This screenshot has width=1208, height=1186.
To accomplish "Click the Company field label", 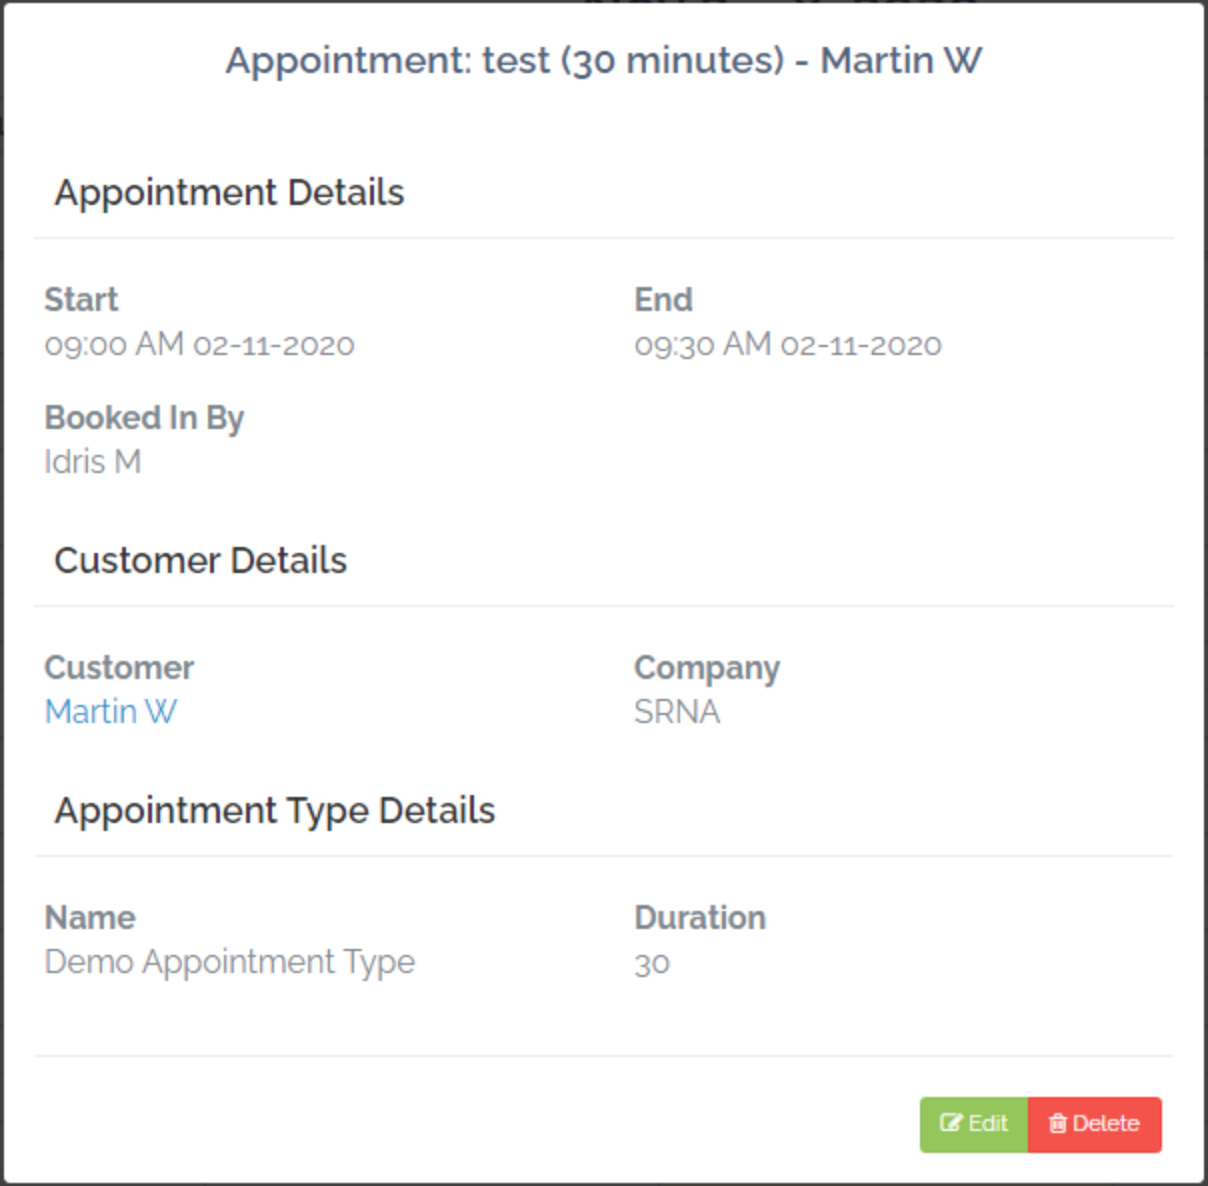I will 707,668.
